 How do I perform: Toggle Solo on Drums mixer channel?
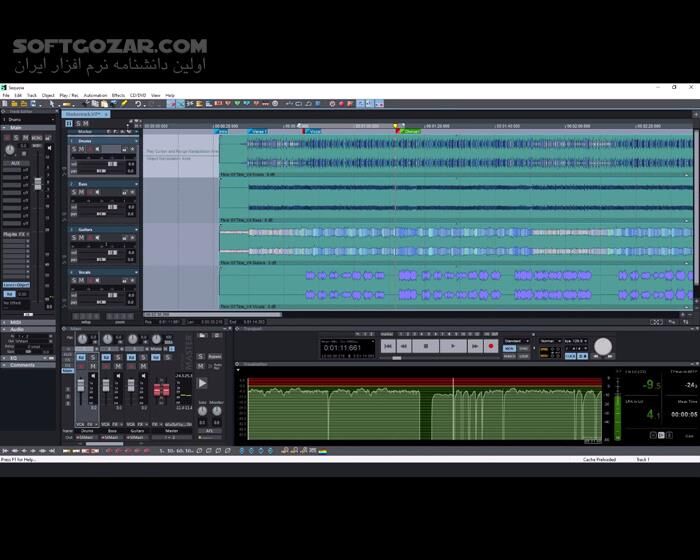[x=93, y=357]
